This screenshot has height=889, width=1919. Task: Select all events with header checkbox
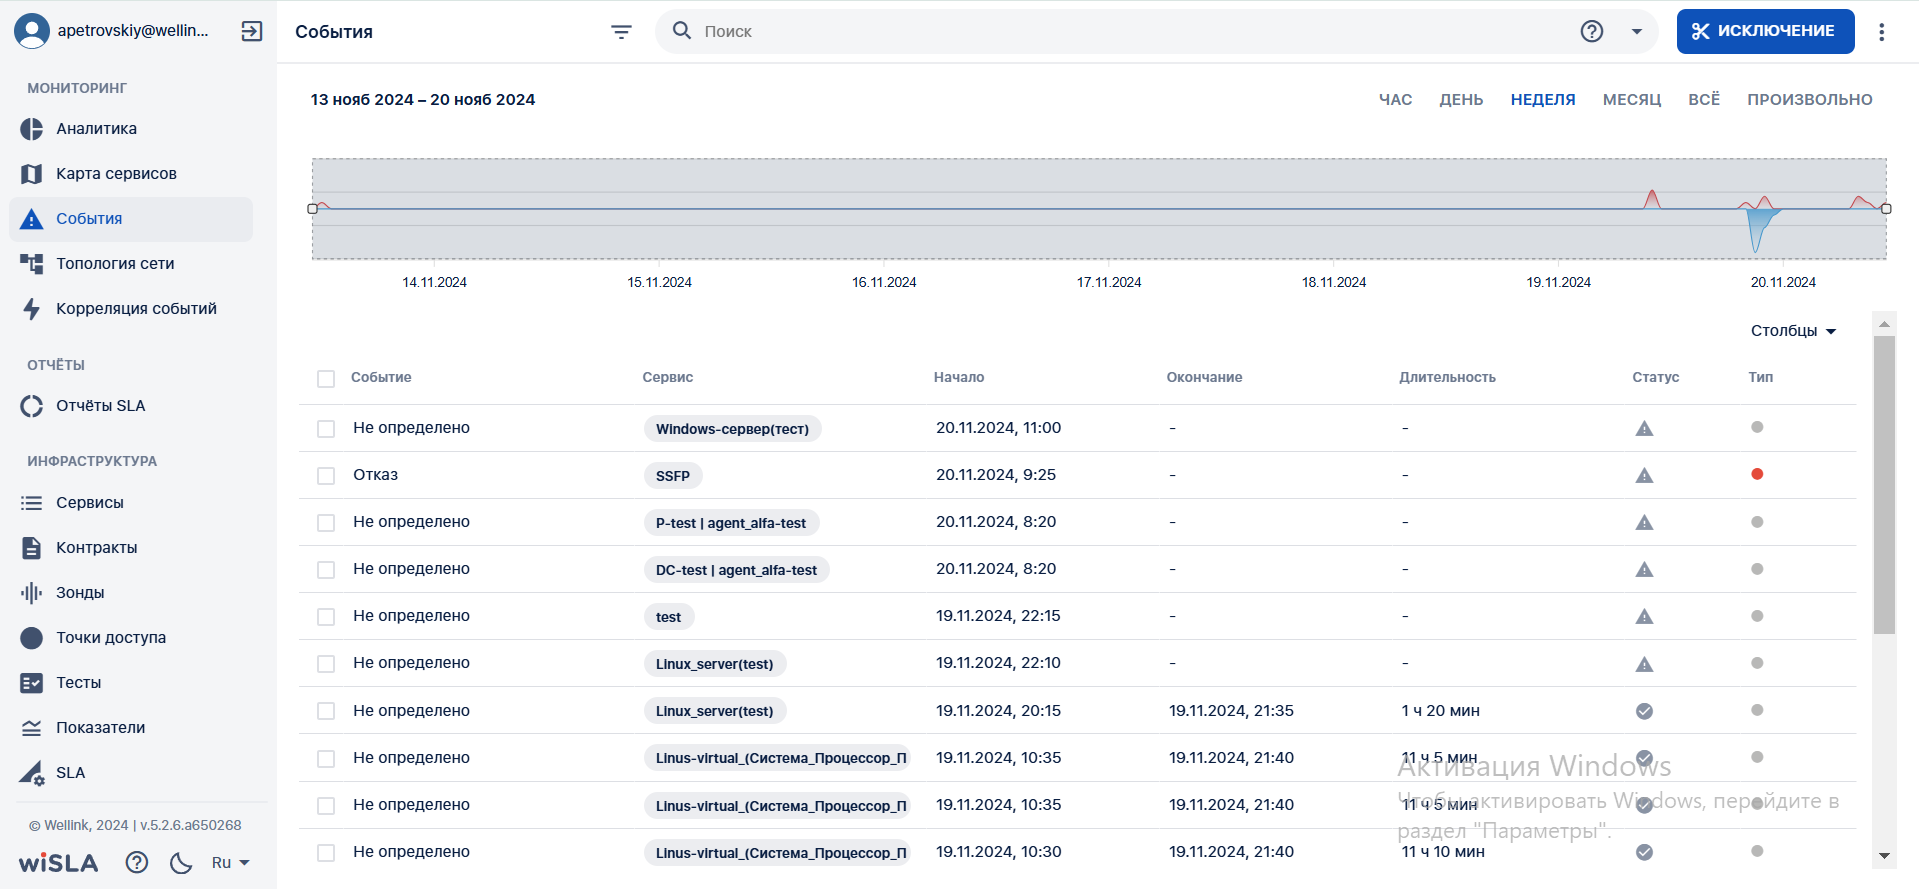(x=326, y=379)
